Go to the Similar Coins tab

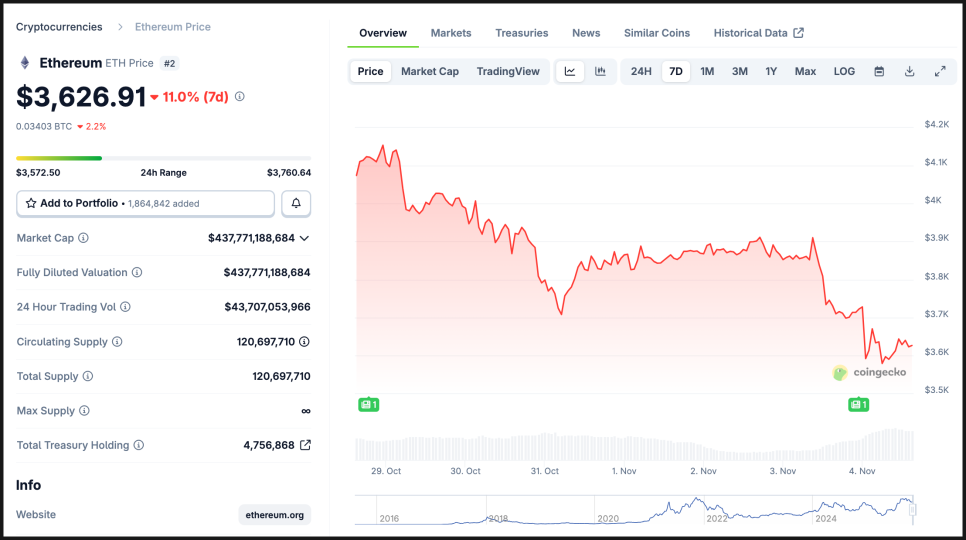tap(657, 33)
